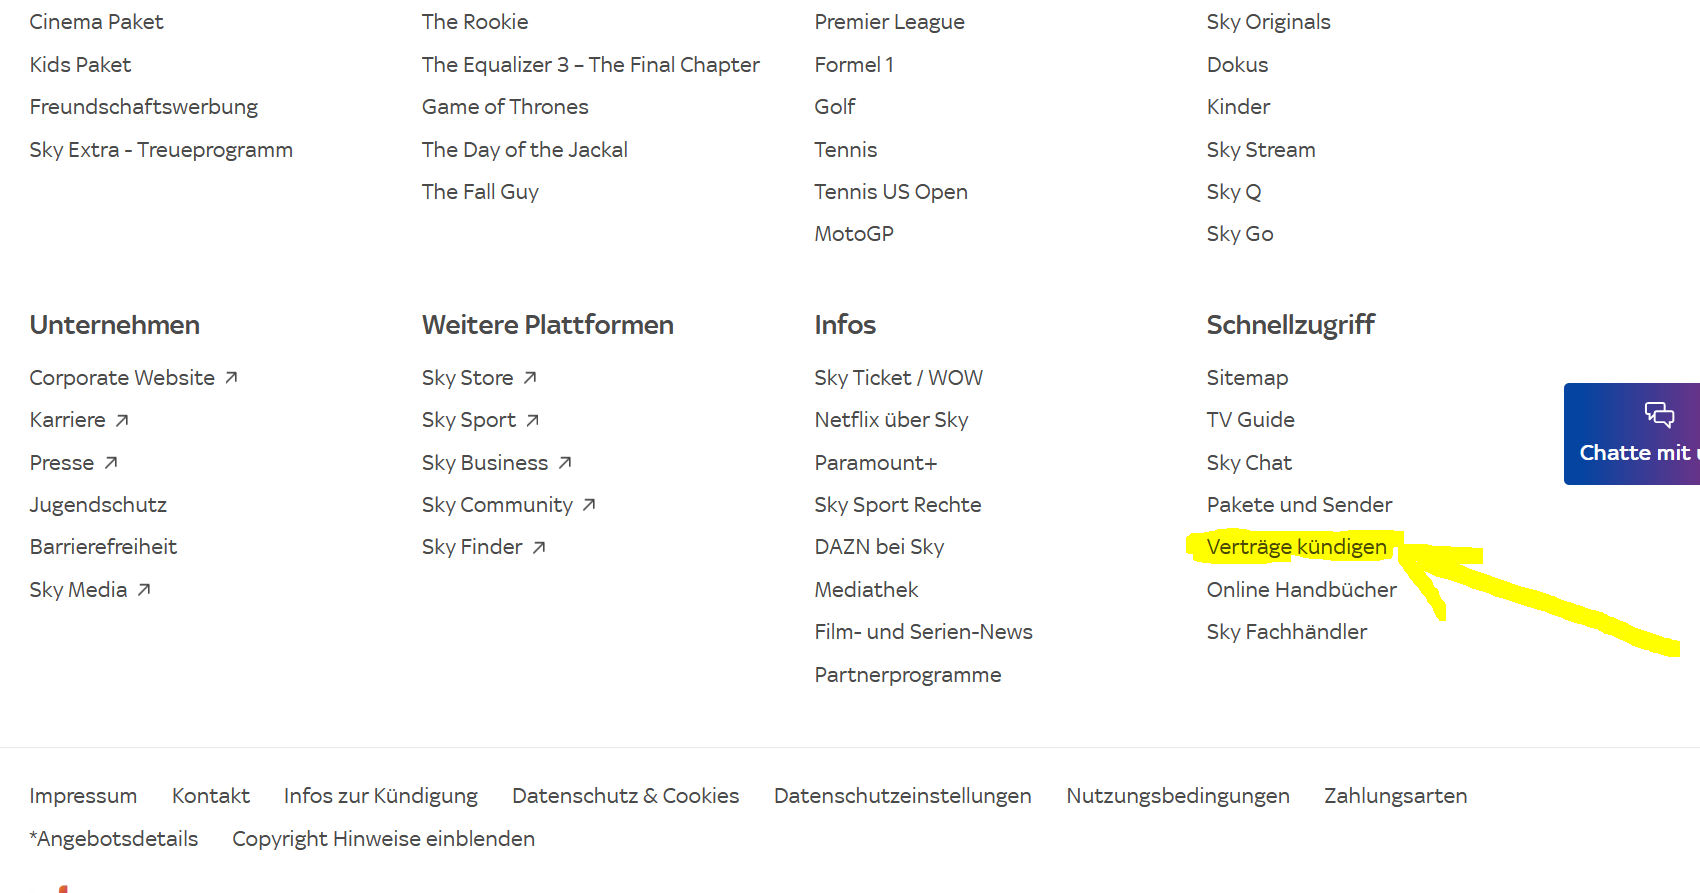Image resolution: width=1700 pixels, height=893 pixels.
Task: Open the highlighted Verträge kündigen link
Action: tap(1296, 547)
